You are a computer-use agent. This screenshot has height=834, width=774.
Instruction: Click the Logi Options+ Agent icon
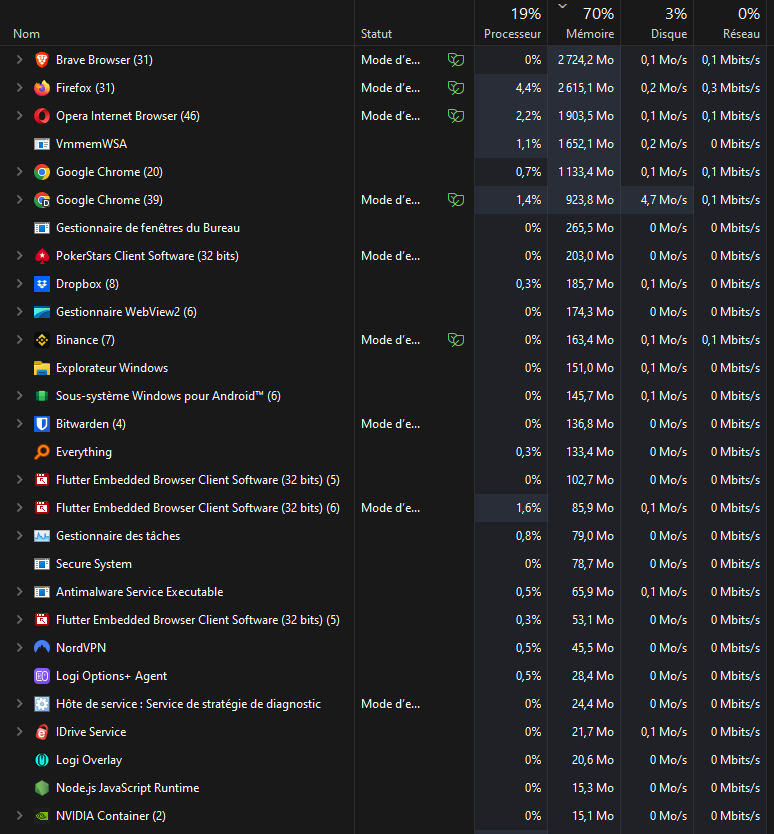pyautogui.click(x=42, y=676)
